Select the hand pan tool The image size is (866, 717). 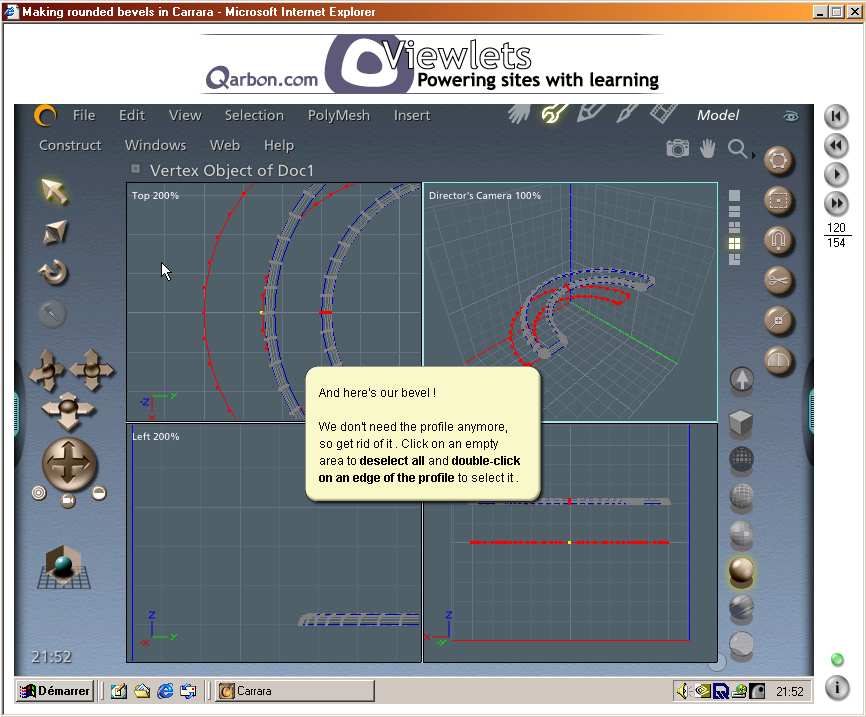pyautogui.click(x=708, y=149)
